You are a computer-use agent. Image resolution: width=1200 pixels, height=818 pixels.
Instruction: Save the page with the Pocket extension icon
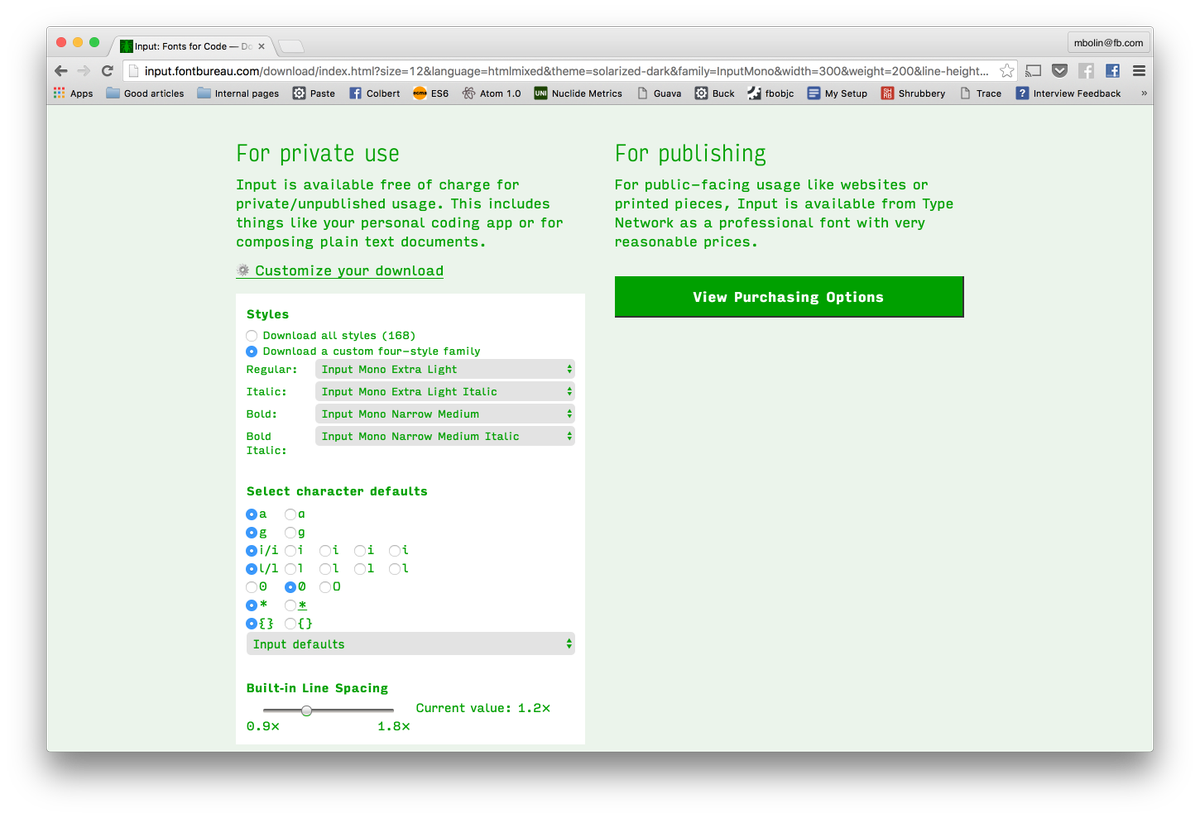pos(1060,71)
